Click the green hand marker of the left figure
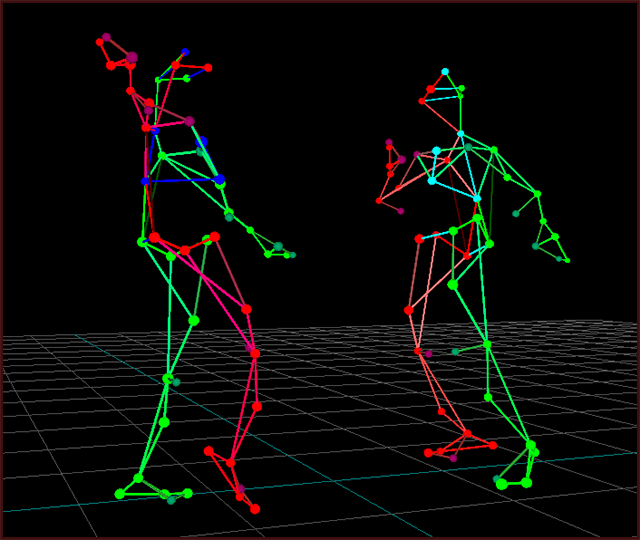 point(278,247)
